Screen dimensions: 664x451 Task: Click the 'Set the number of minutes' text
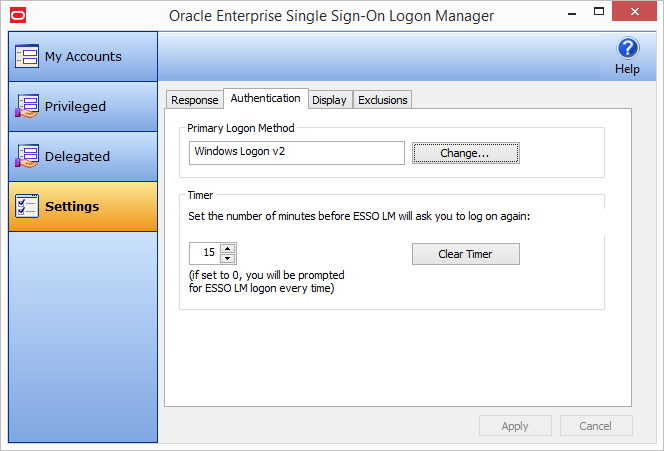coord(359,216)
